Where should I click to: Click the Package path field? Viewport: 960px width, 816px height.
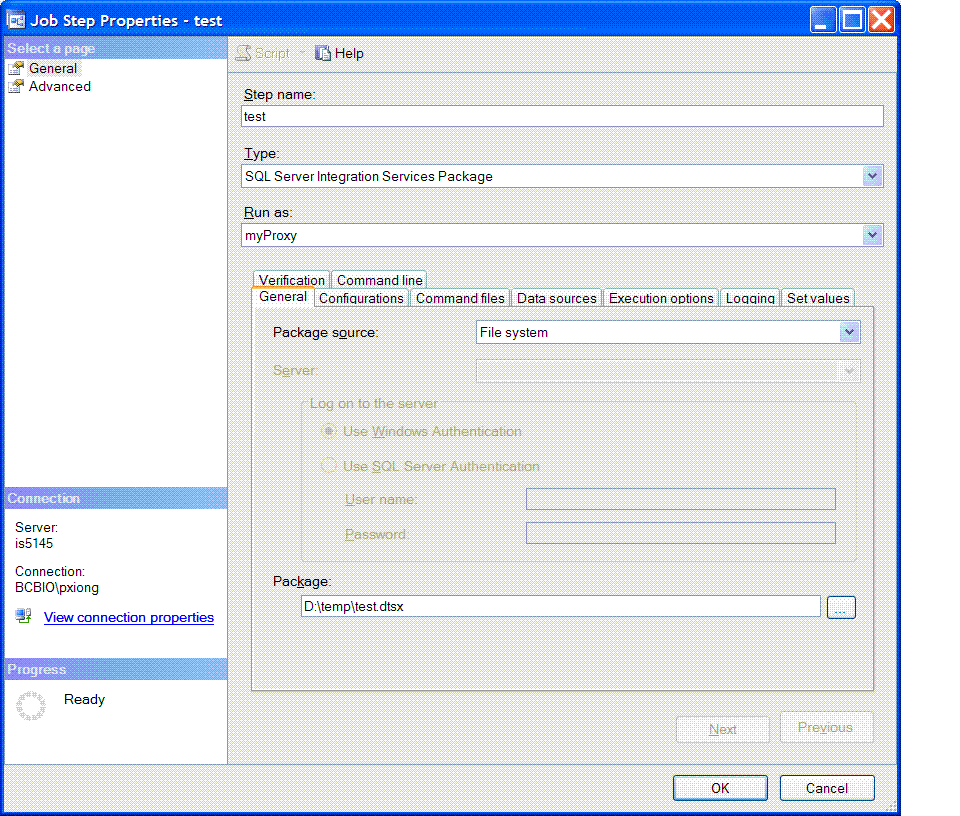pos(560,607)
